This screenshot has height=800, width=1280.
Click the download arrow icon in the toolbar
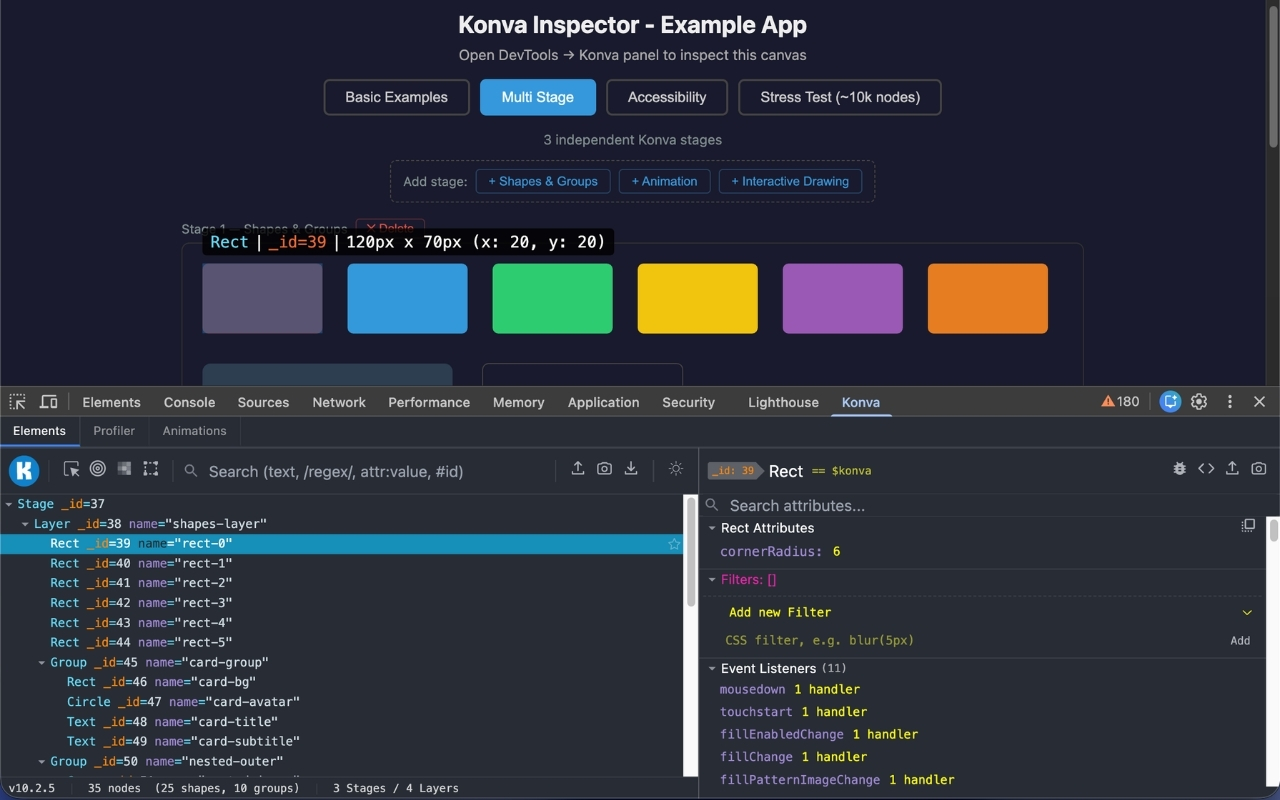click(x=631, y=468)
